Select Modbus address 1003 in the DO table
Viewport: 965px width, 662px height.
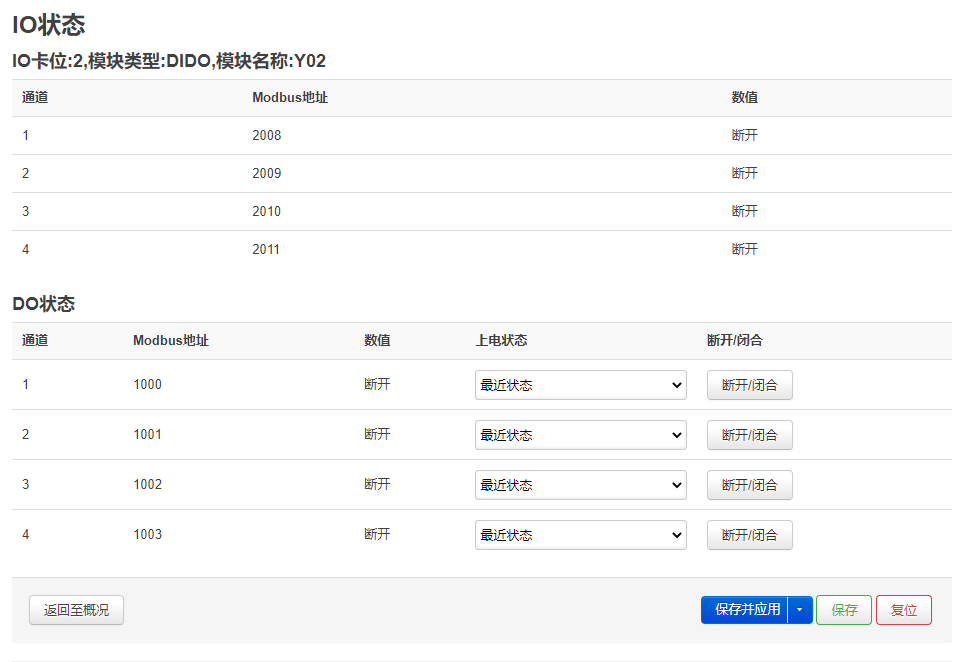point(148,534)
